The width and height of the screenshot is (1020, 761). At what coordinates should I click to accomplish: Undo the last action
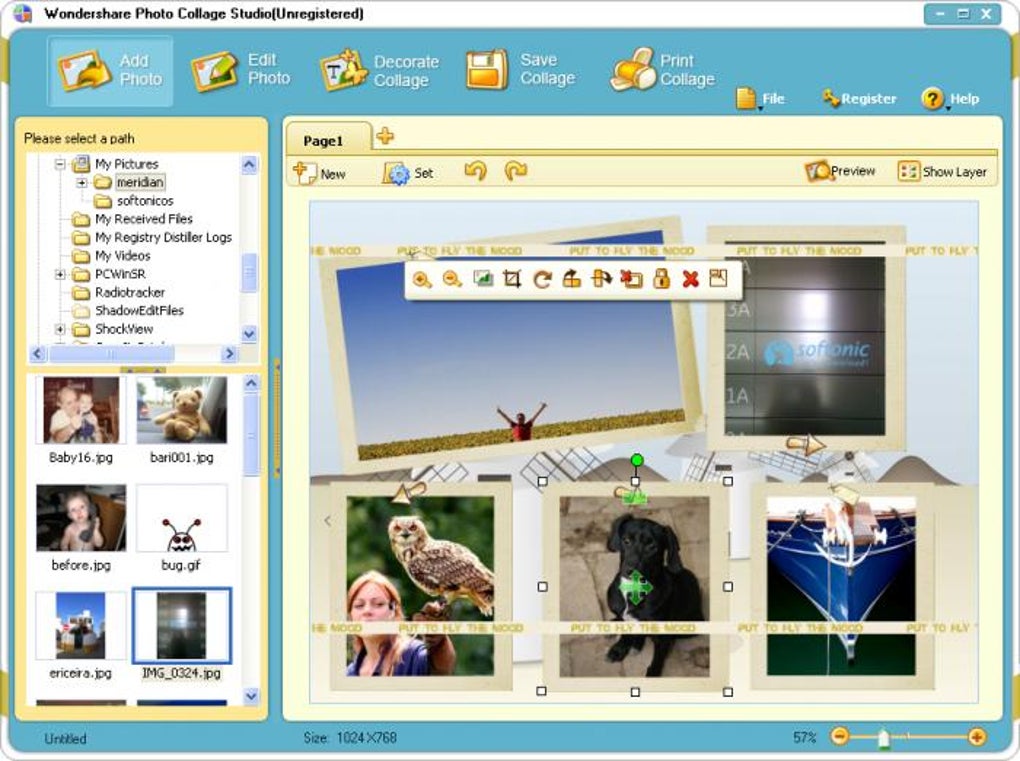click(476, 172)
